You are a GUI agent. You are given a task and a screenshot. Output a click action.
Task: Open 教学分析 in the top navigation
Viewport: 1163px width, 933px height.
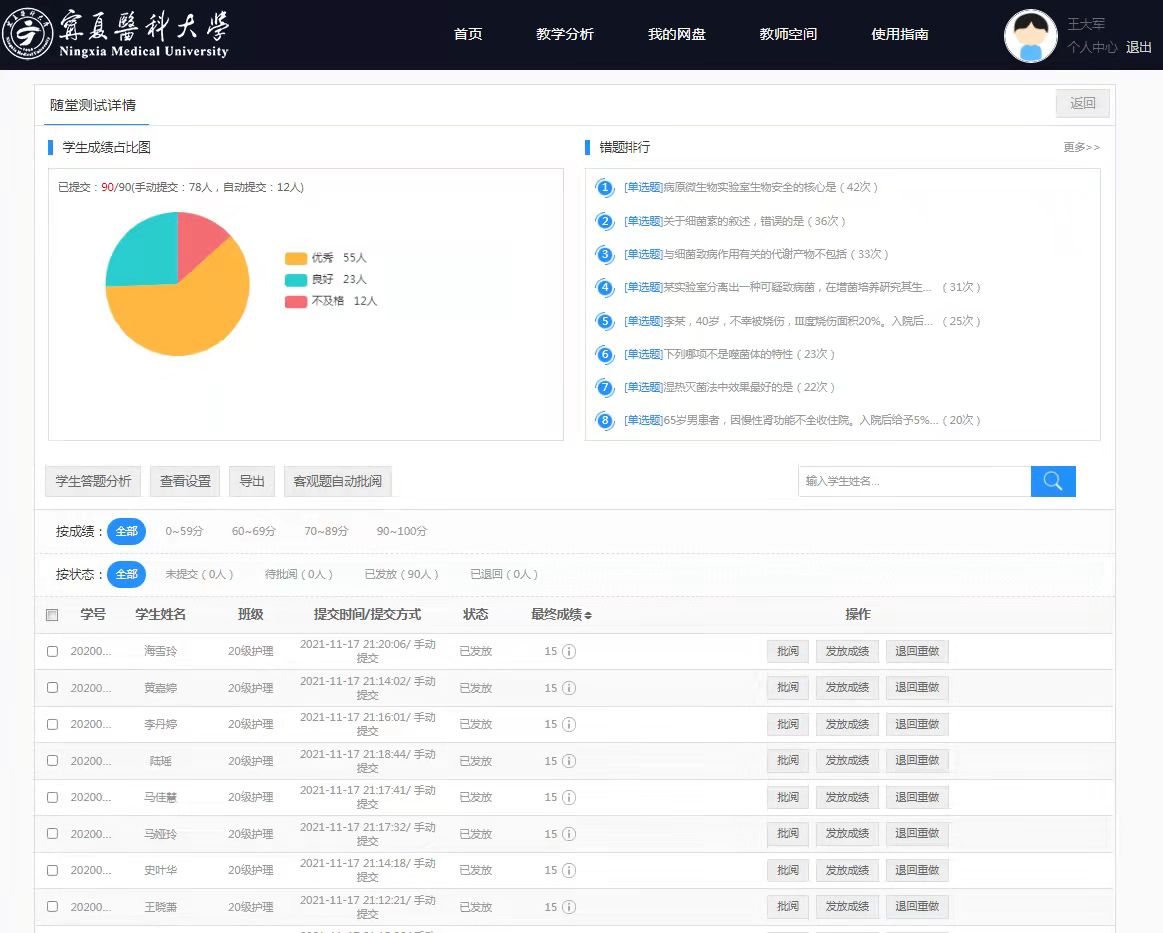(564, 34)
